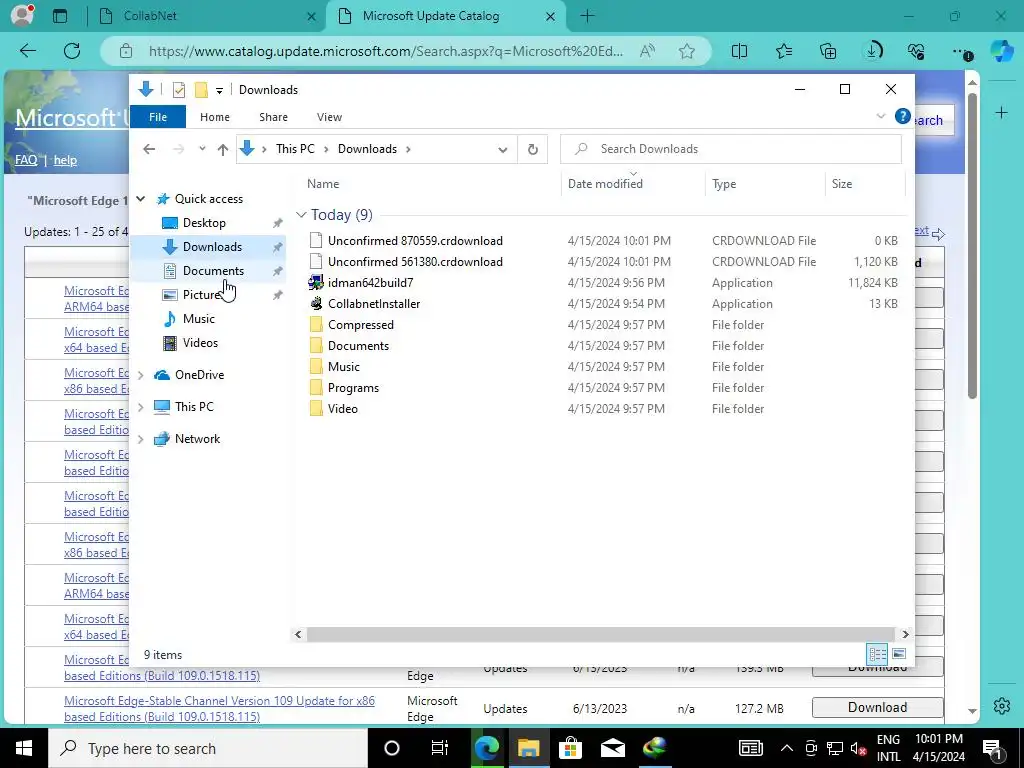
Task: Open Edge-Stable Version 109 x86 update link
Action: coord(219,709)
